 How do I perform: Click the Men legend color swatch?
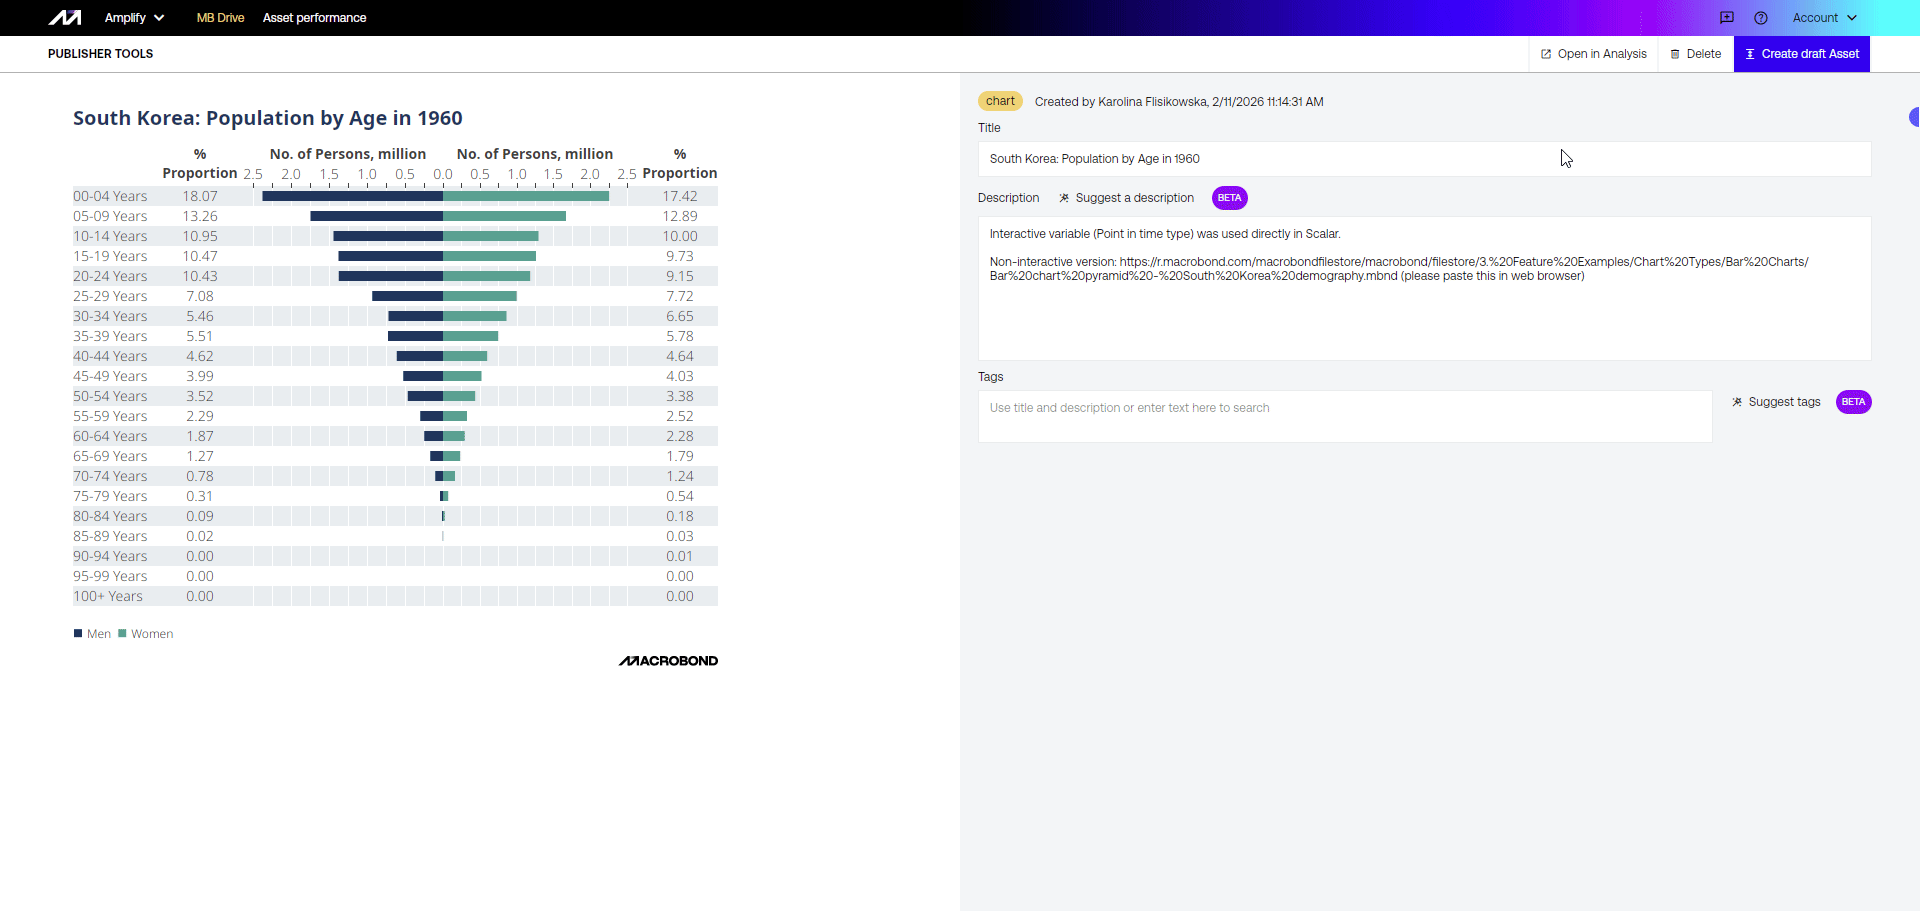point(78,633)
